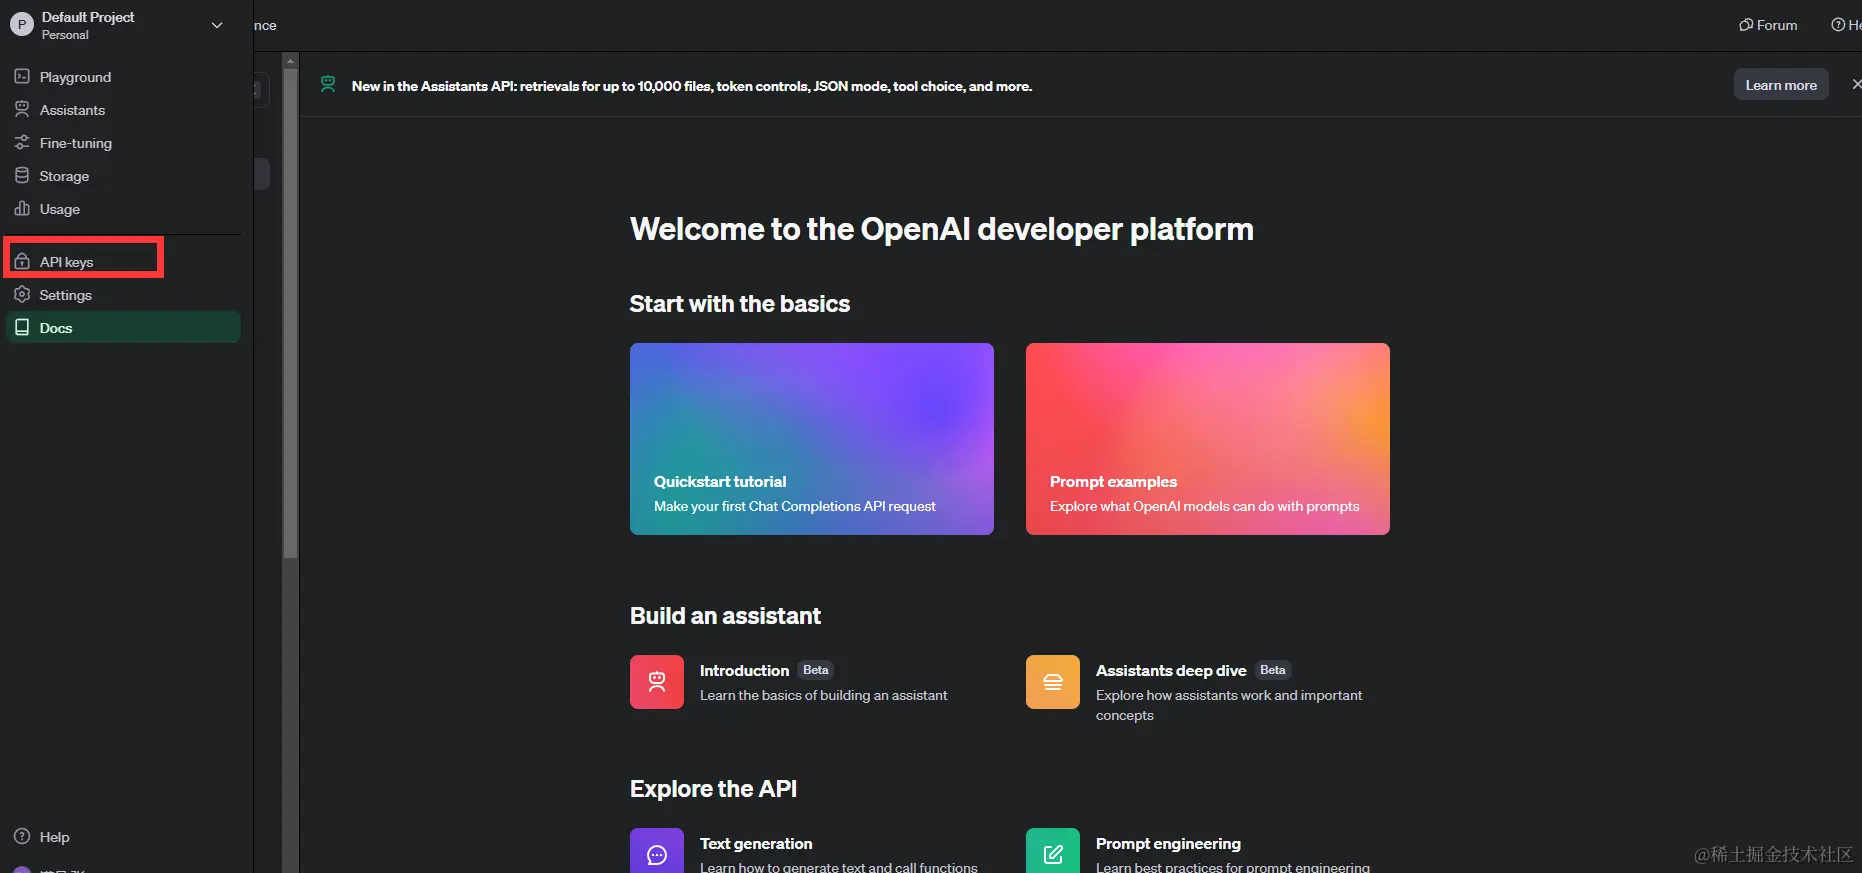The width and height of the screenshot is (1862, 873).
Task: Open the Quickstart tutorial card
Action: point(812,439)
